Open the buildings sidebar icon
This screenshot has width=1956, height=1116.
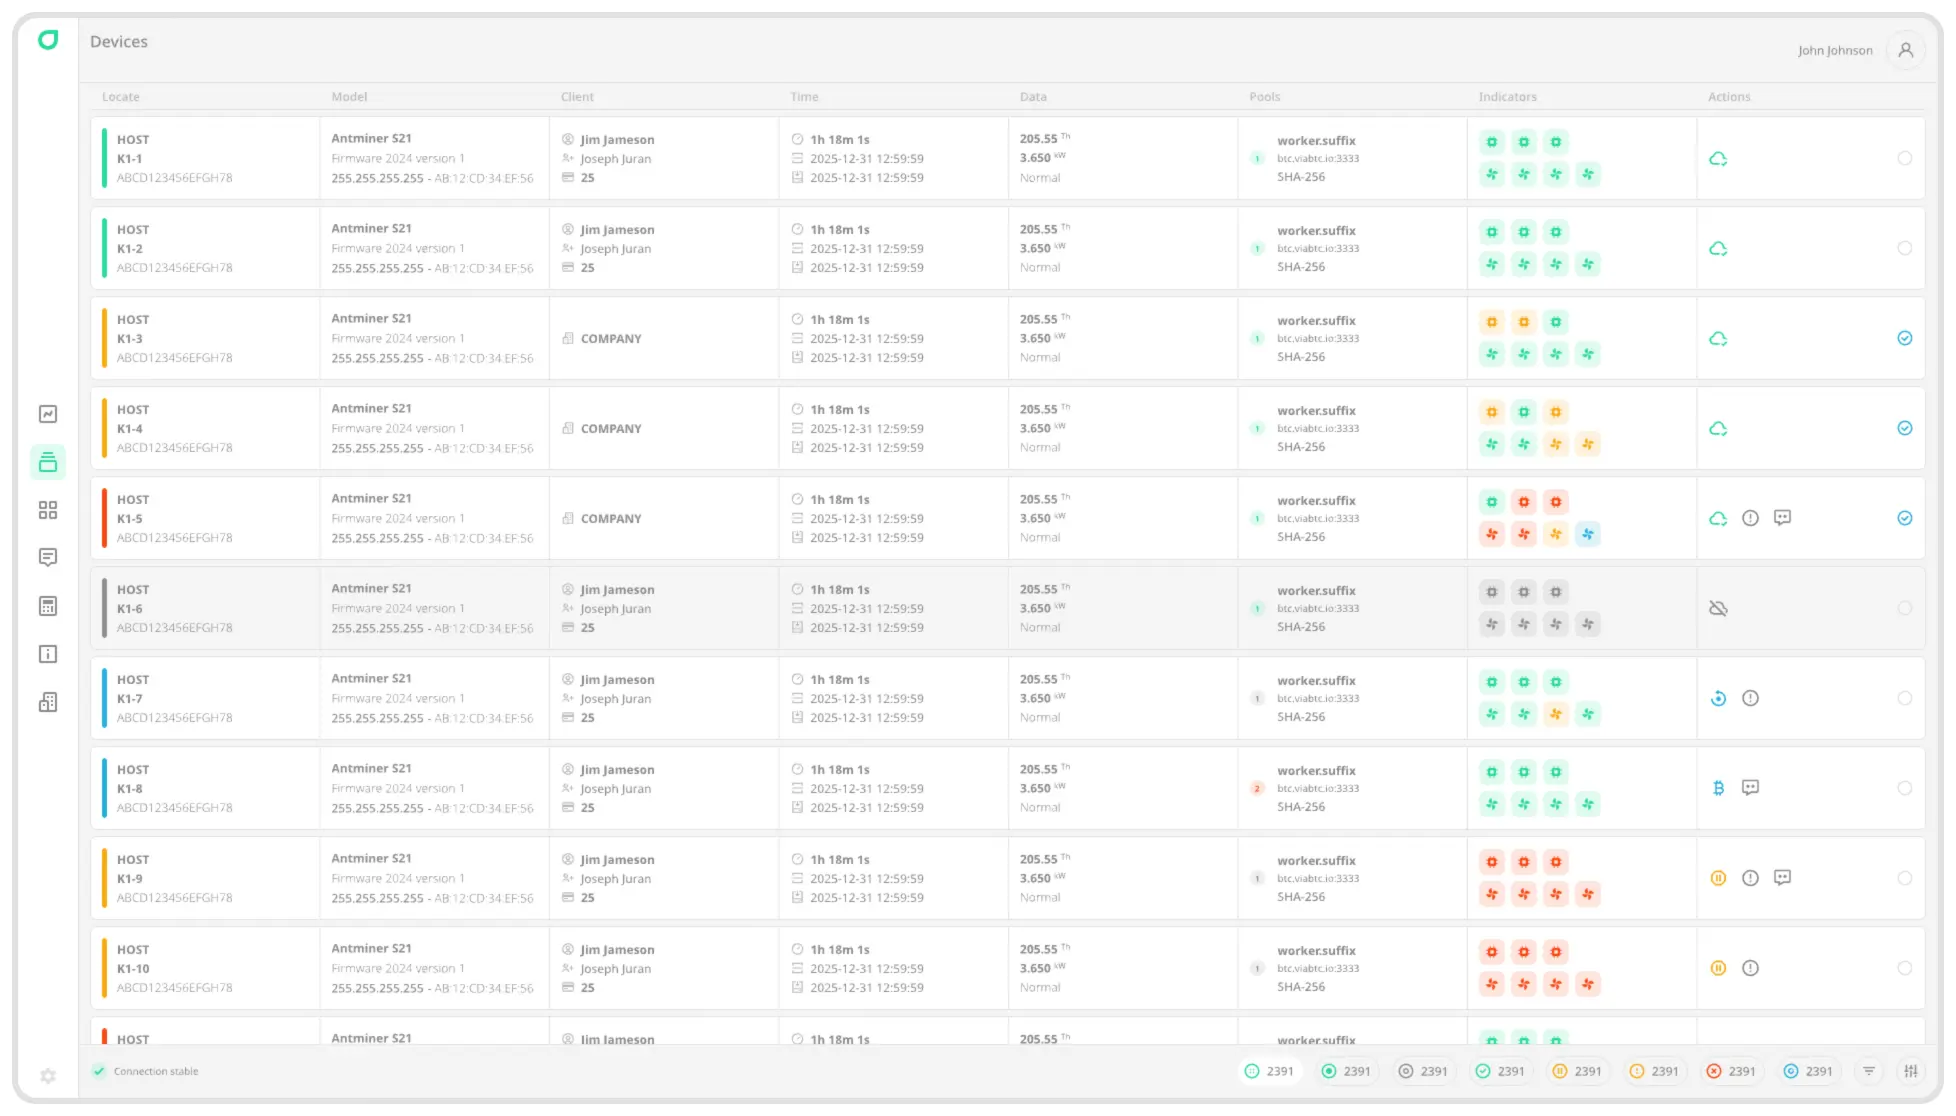pyautogui.click(x=48, y=702)
